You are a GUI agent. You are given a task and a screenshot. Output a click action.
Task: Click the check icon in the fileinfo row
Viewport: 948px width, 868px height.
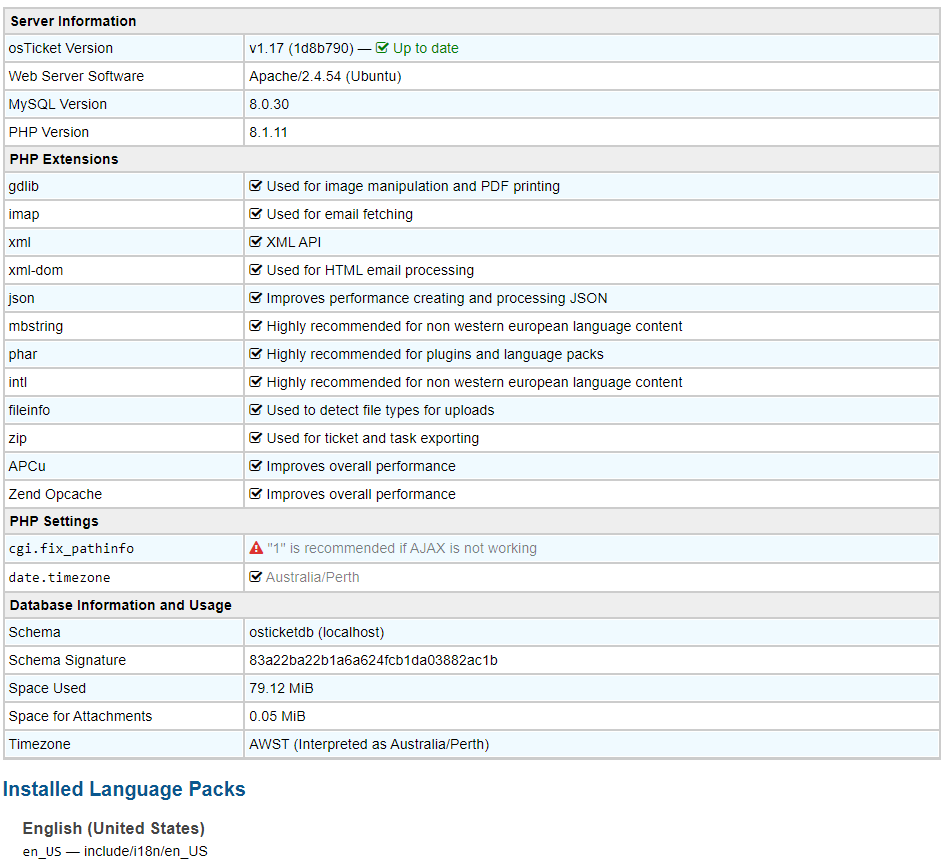pos(256,410)
